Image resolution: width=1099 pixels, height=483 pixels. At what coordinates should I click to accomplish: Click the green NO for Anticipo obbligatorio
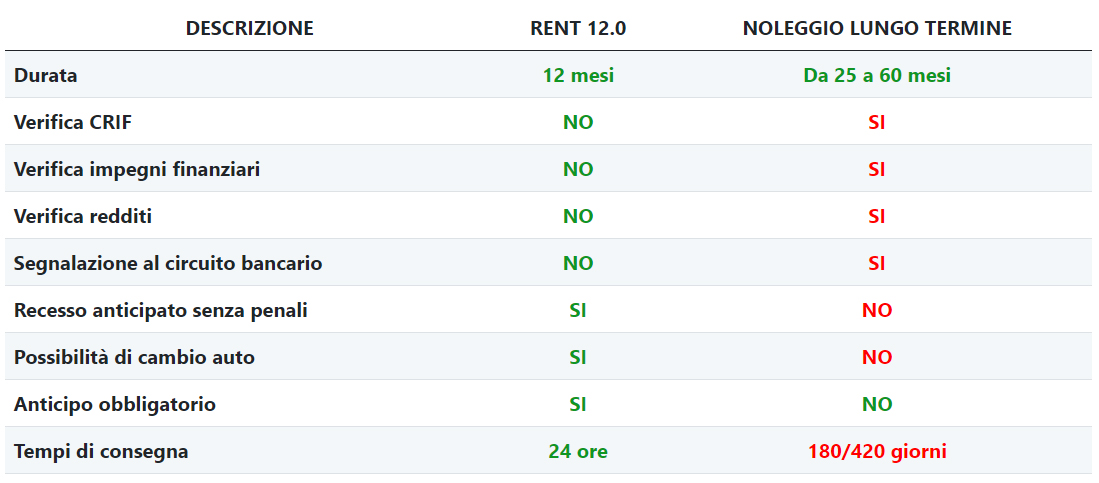[877, 404]
